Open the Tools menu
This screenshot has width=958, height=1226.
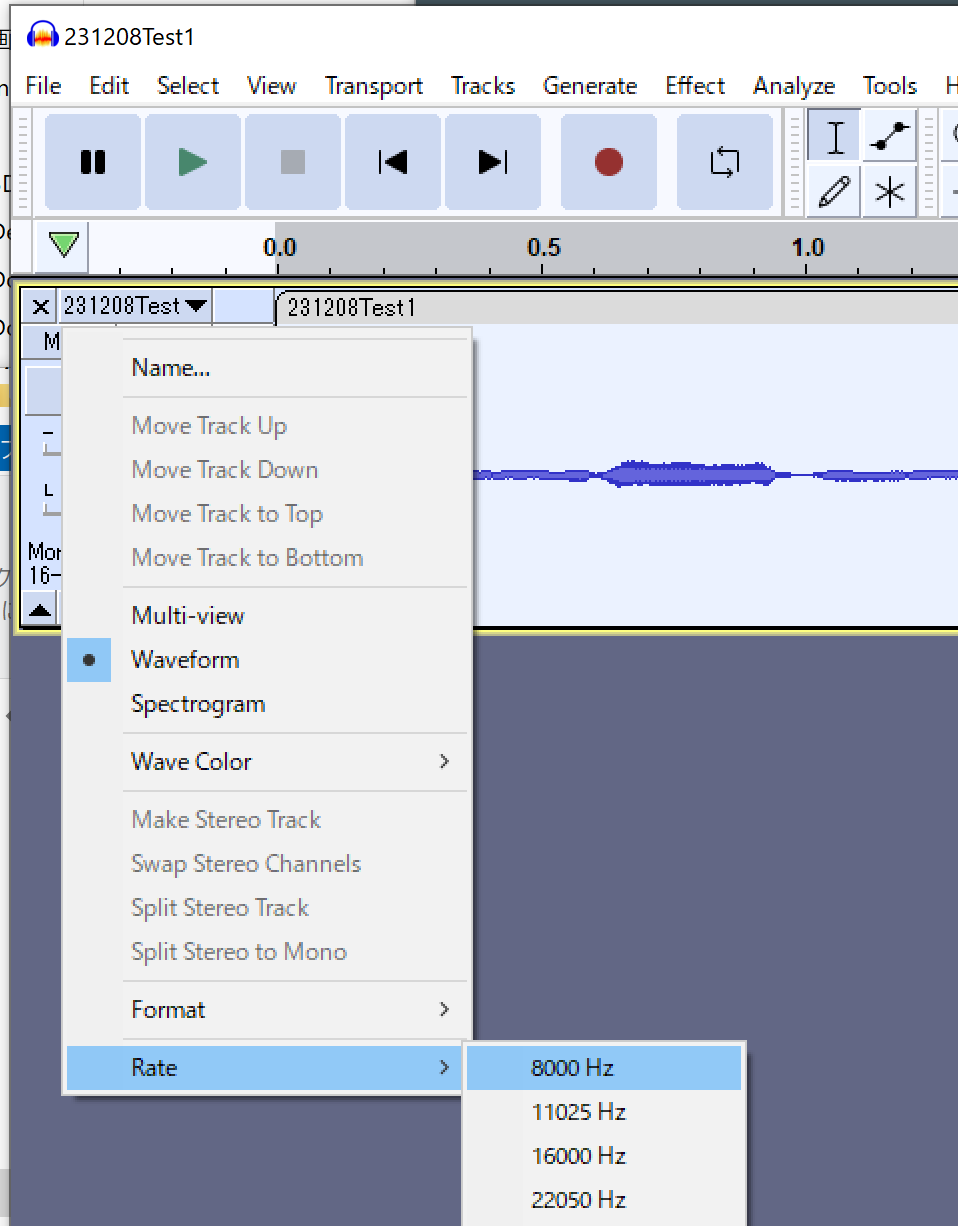890,86
